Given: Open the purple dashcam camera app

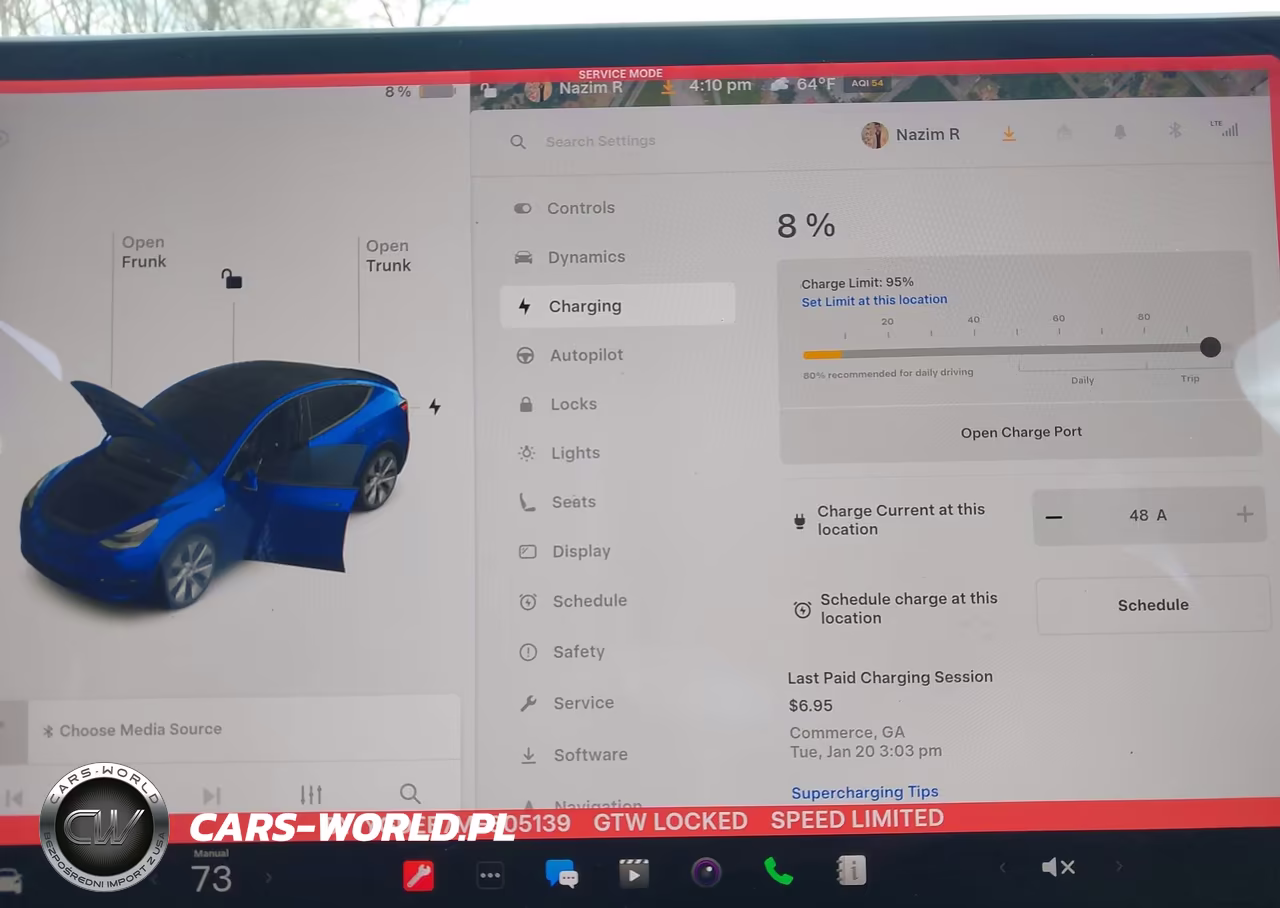Looking at the screenshot, I should (706, 872).
